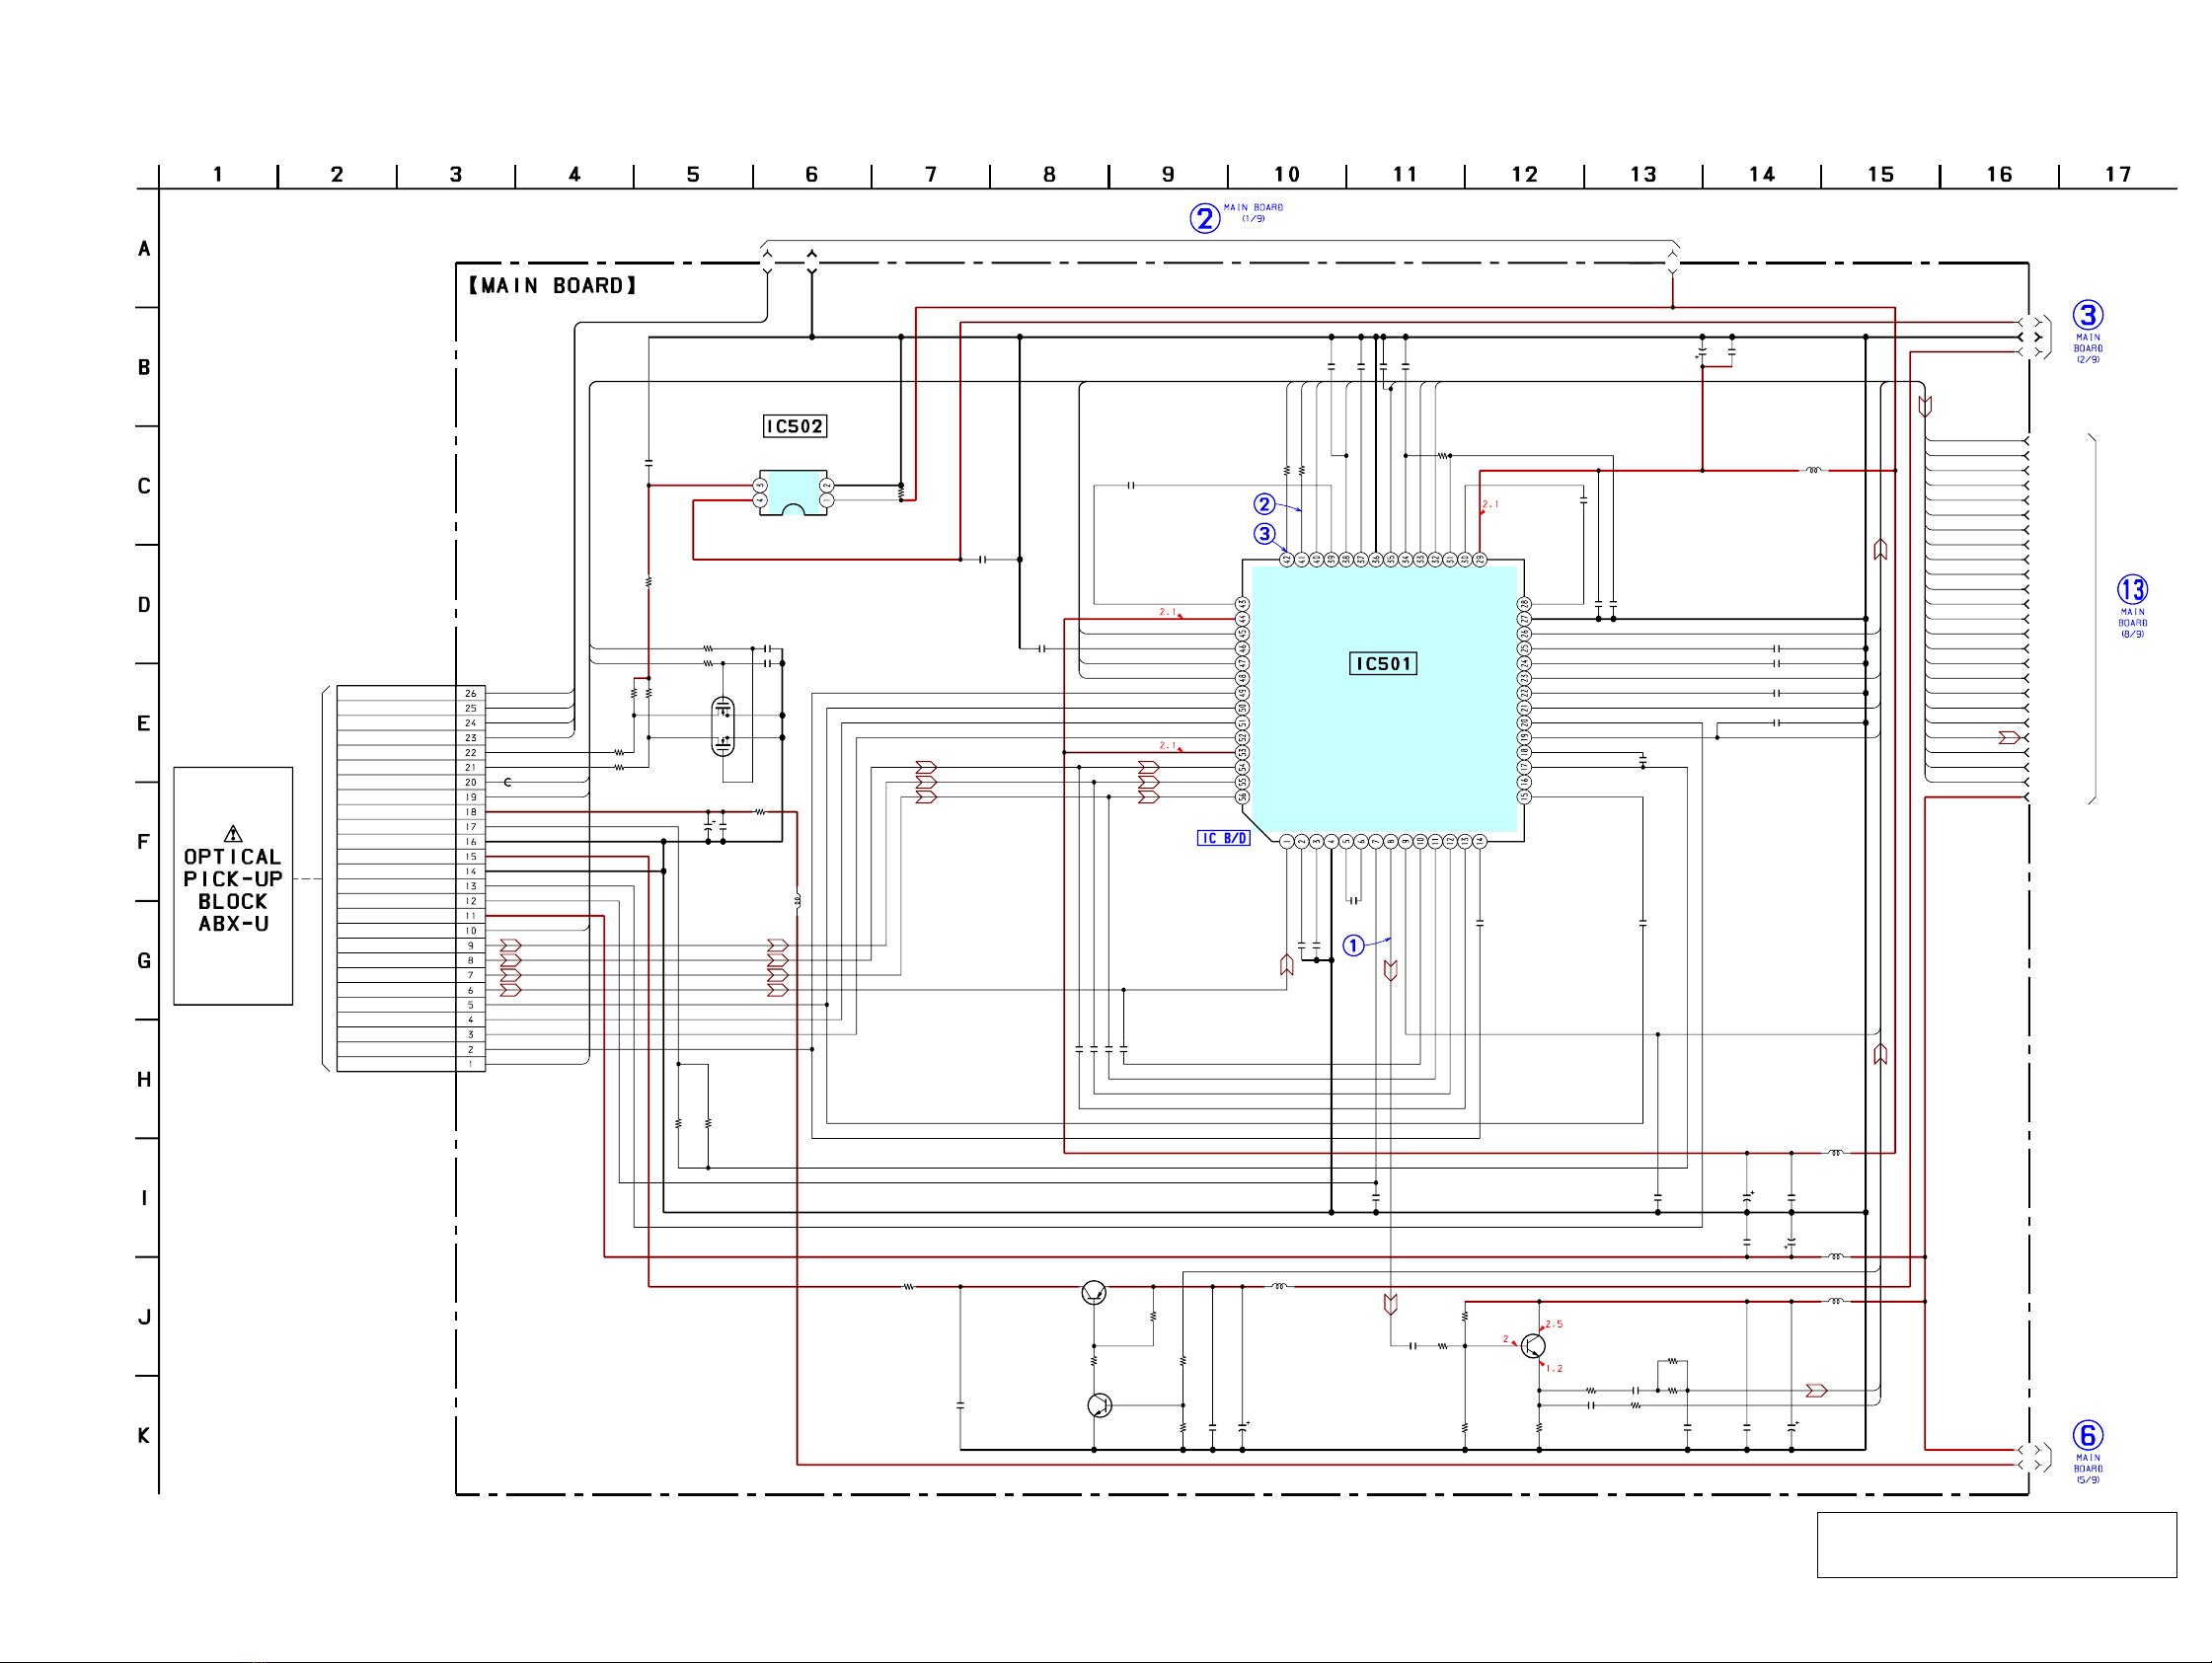Select waveform marker 1 below IC501
Image resolution: width=2212 pixels, height=1663 pixels.
tap(1353, 945)
